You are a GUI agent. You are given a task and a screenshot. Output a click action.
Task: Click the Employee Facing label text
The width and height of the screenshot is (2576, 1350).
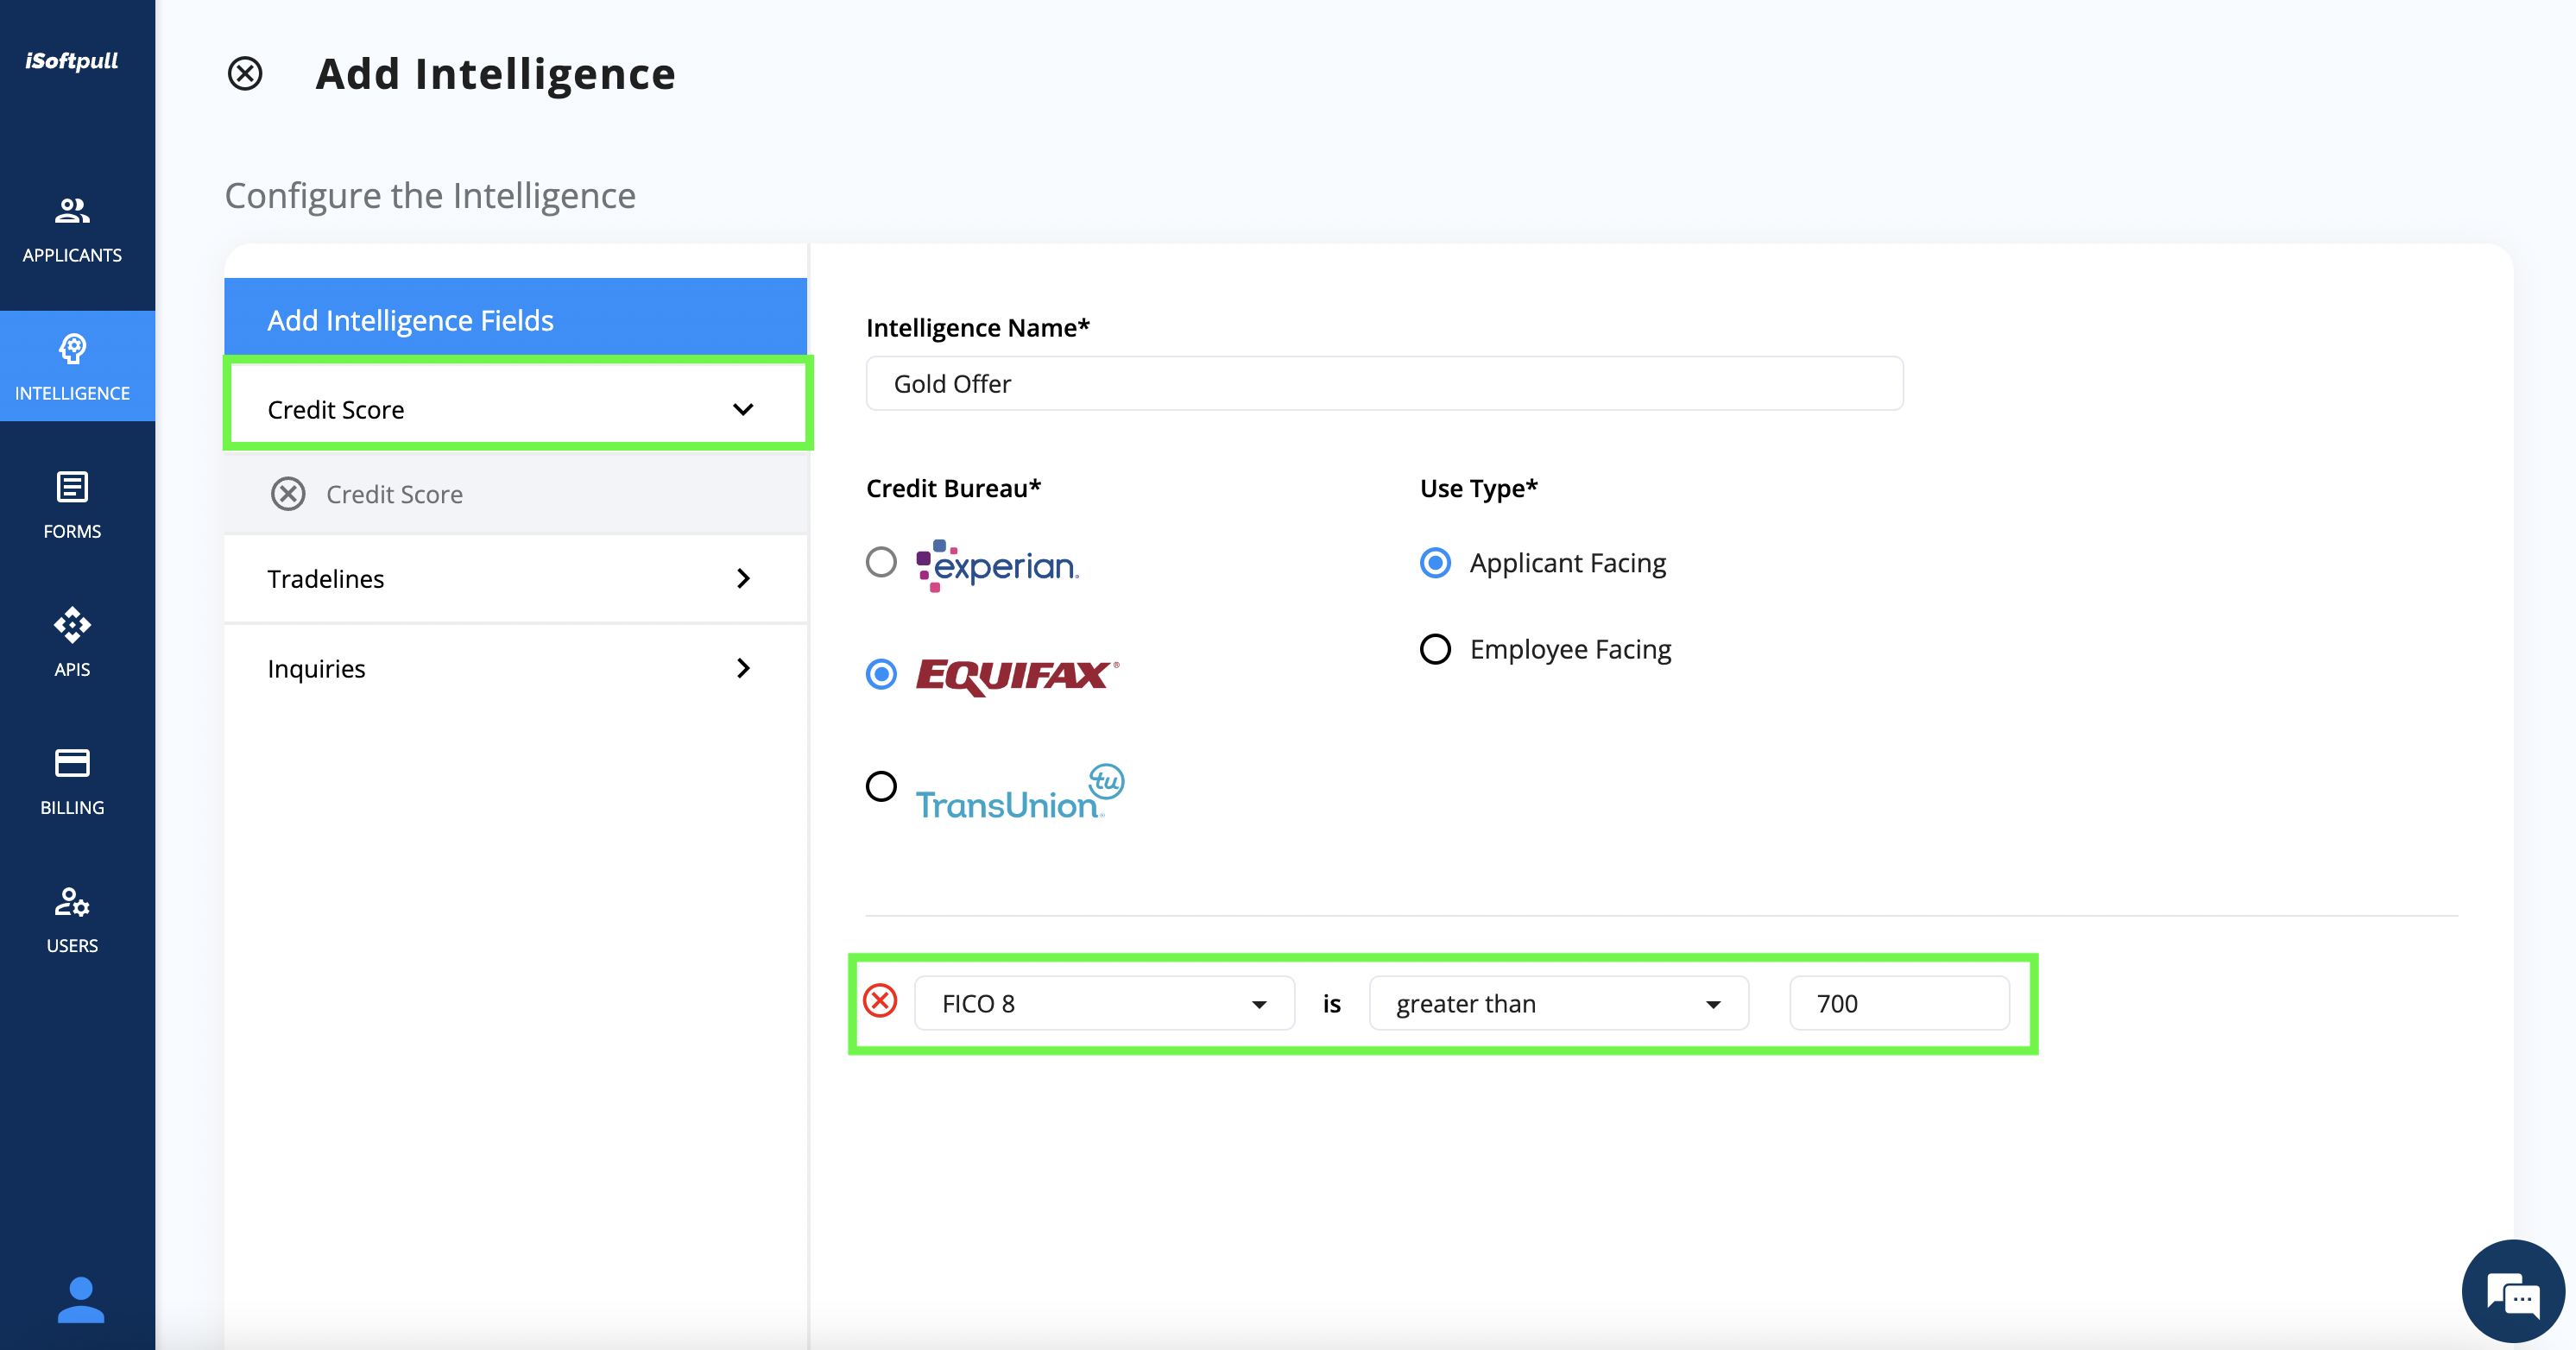tap(1570, 649)
